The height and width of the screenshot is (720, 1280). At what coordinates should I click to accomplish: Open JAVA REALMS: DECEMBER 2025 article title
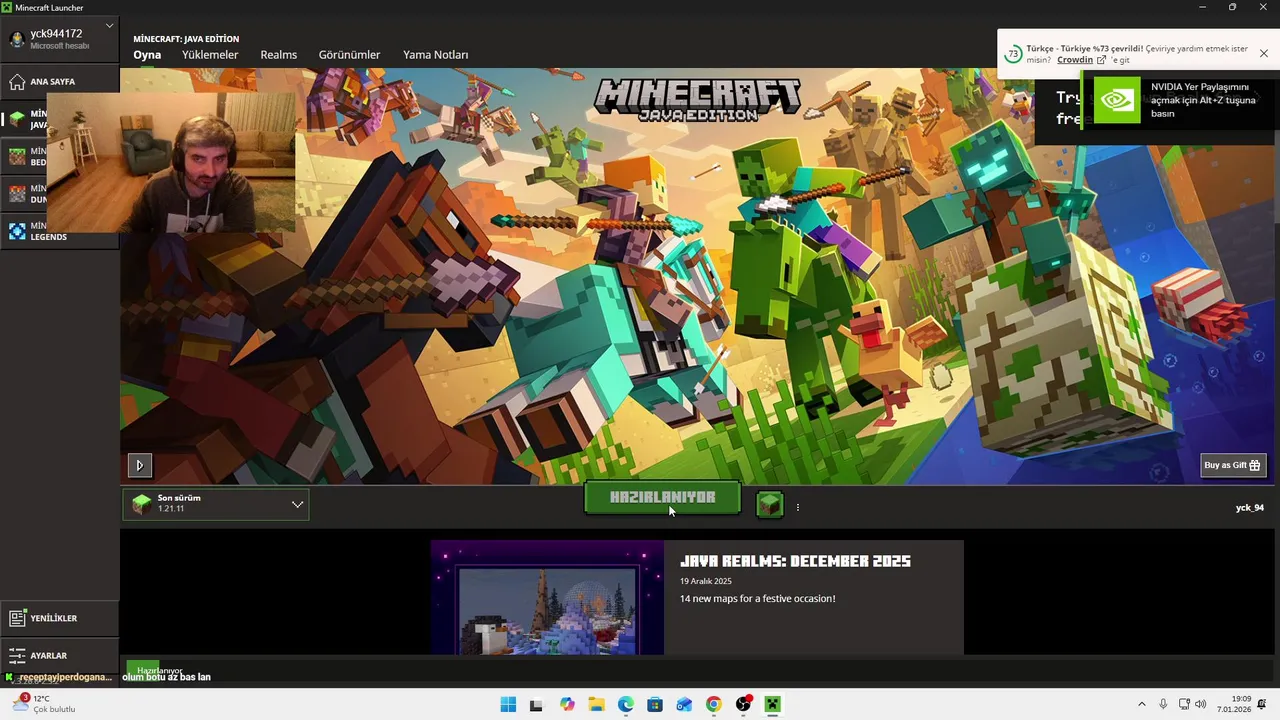point(795,562)
